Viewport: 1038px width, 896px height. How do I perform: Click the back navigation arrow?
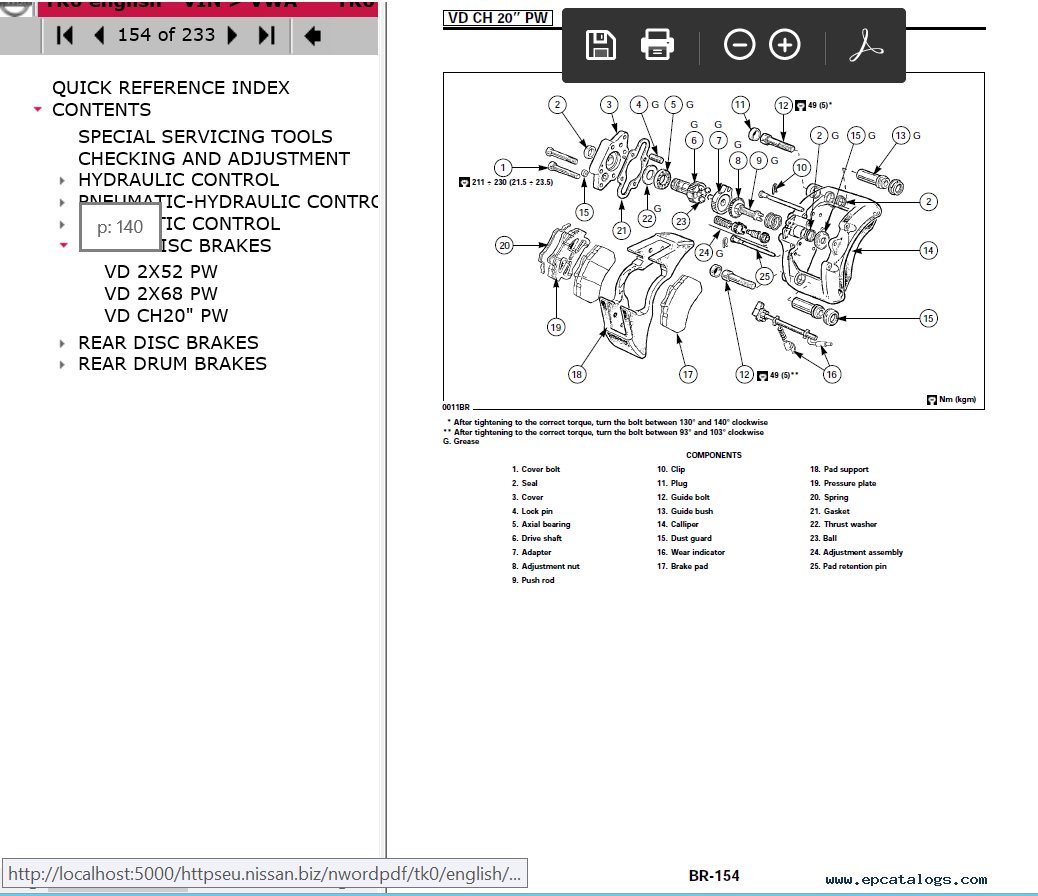[312, 35]
